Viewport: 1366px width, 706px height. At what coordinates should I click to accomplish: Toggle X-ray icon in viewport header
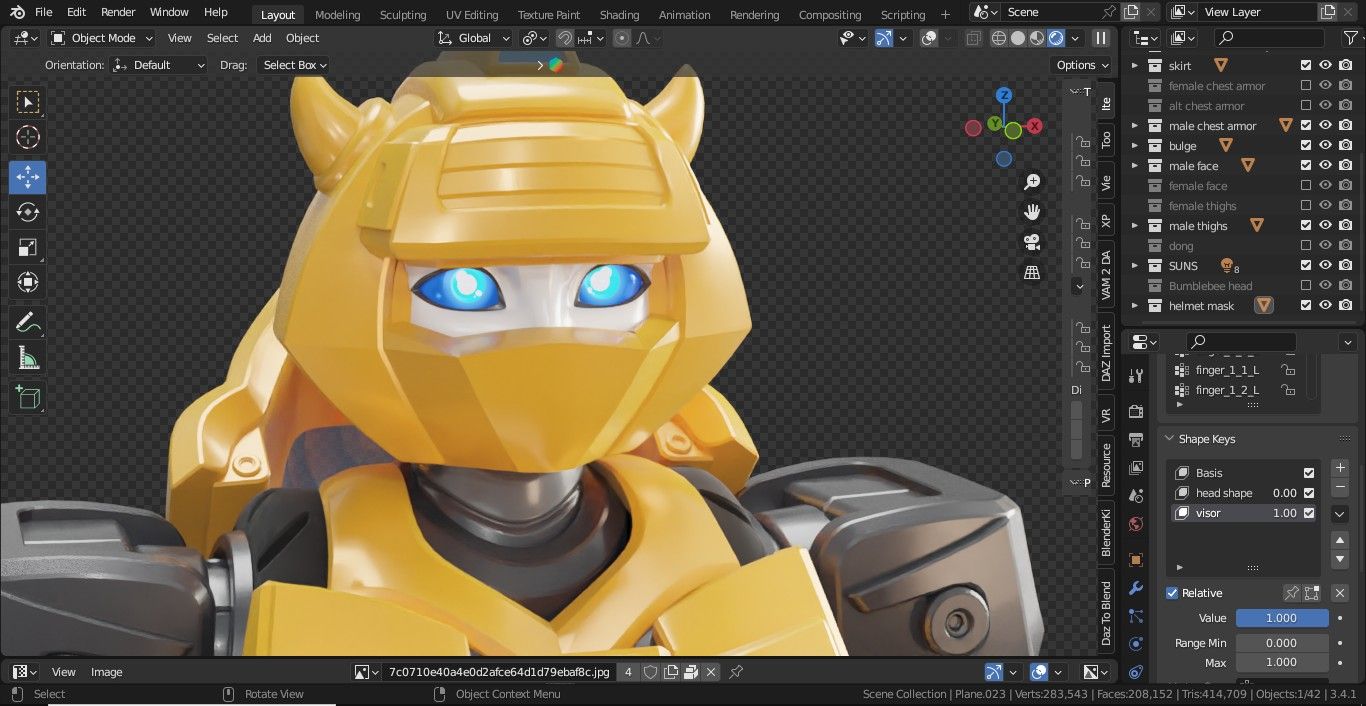coord(973,38)
